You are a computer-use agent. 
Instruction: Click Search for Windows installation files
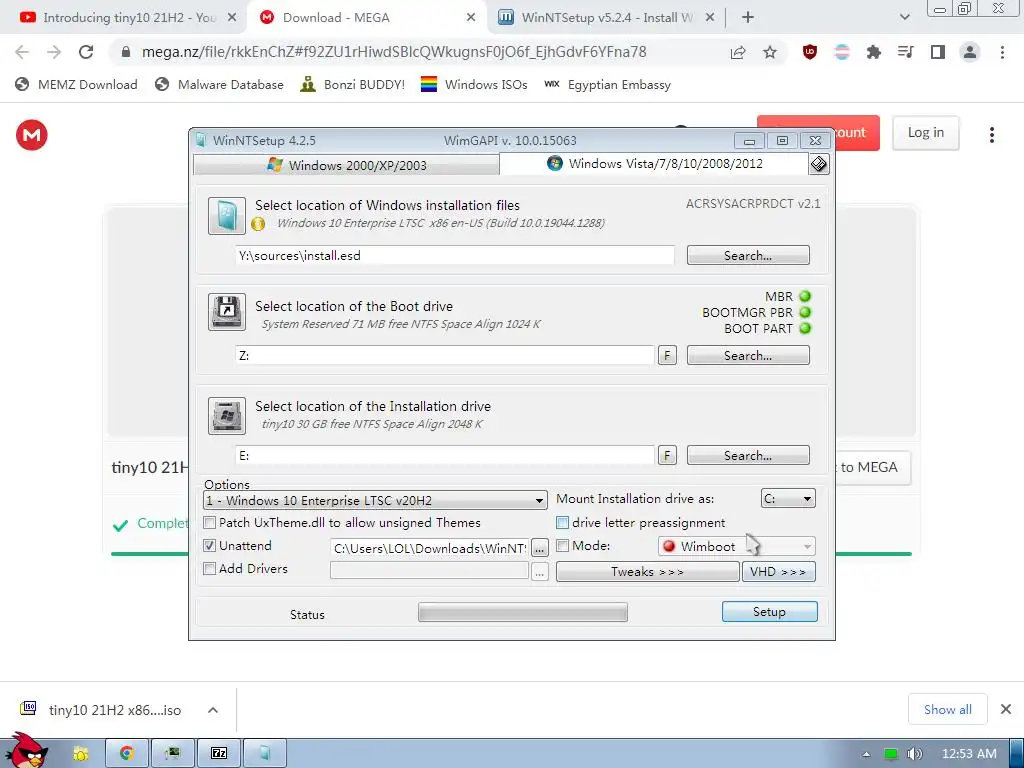tap(748, 255)
